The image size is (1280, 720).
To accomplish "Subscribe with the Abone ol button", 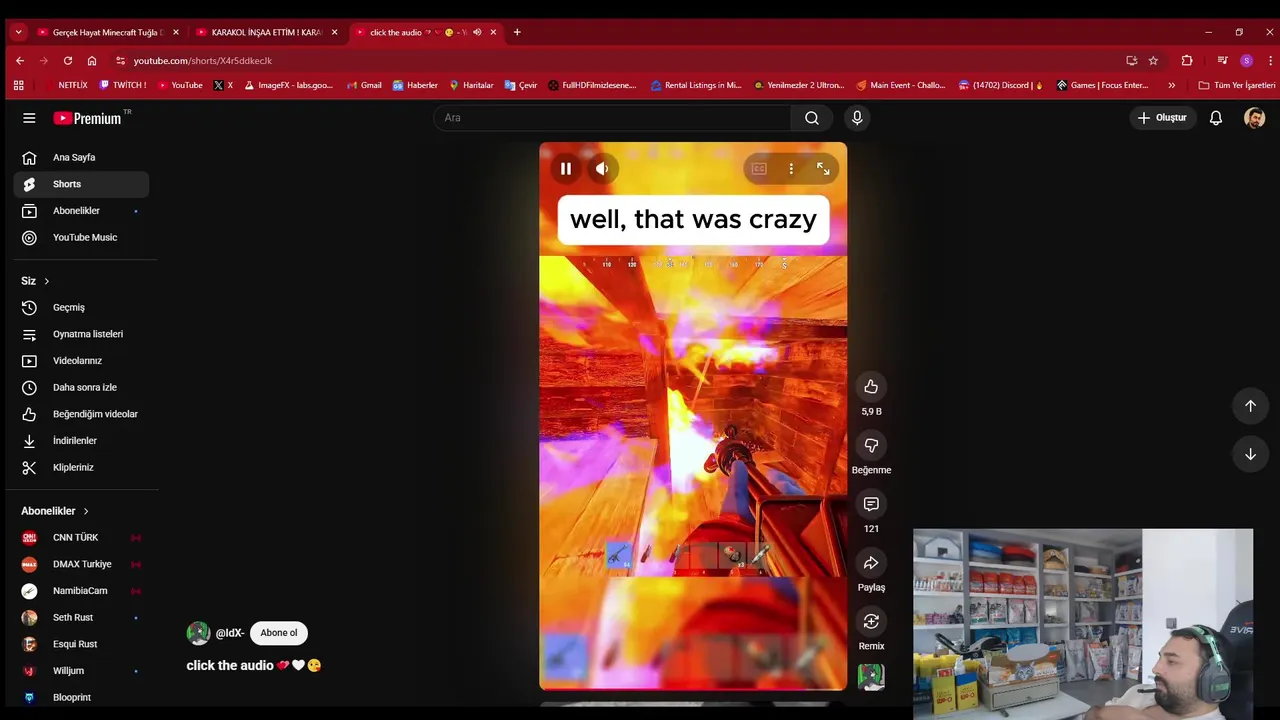I will click(279, 633).
